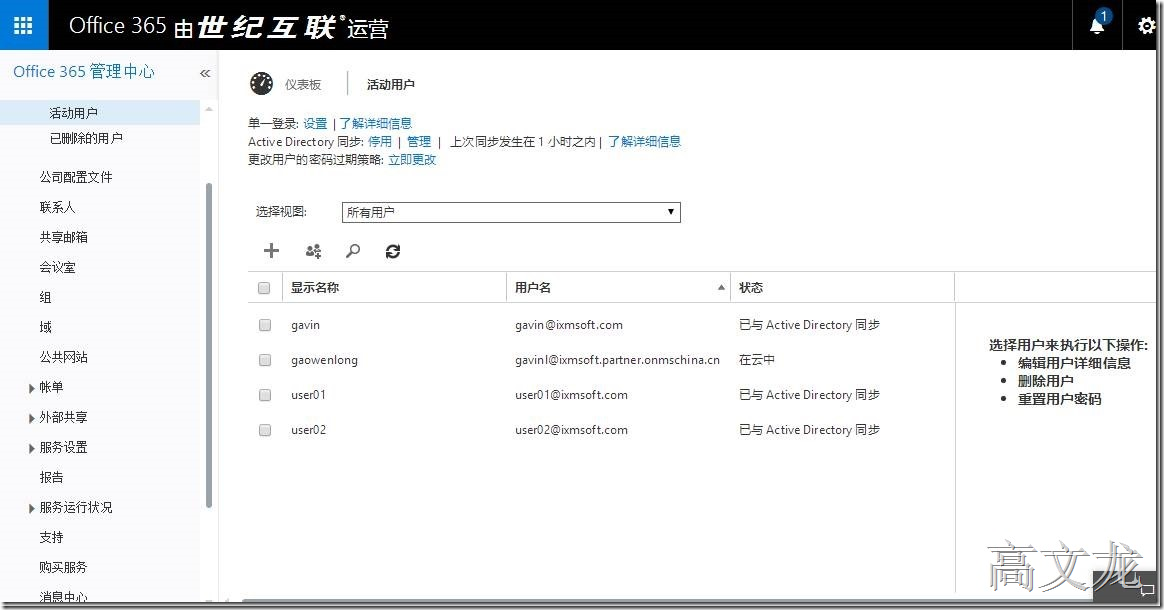This screenshot has width=1164, height=610.
Task: Open user user02 display name
Action: tap(308, 430)
